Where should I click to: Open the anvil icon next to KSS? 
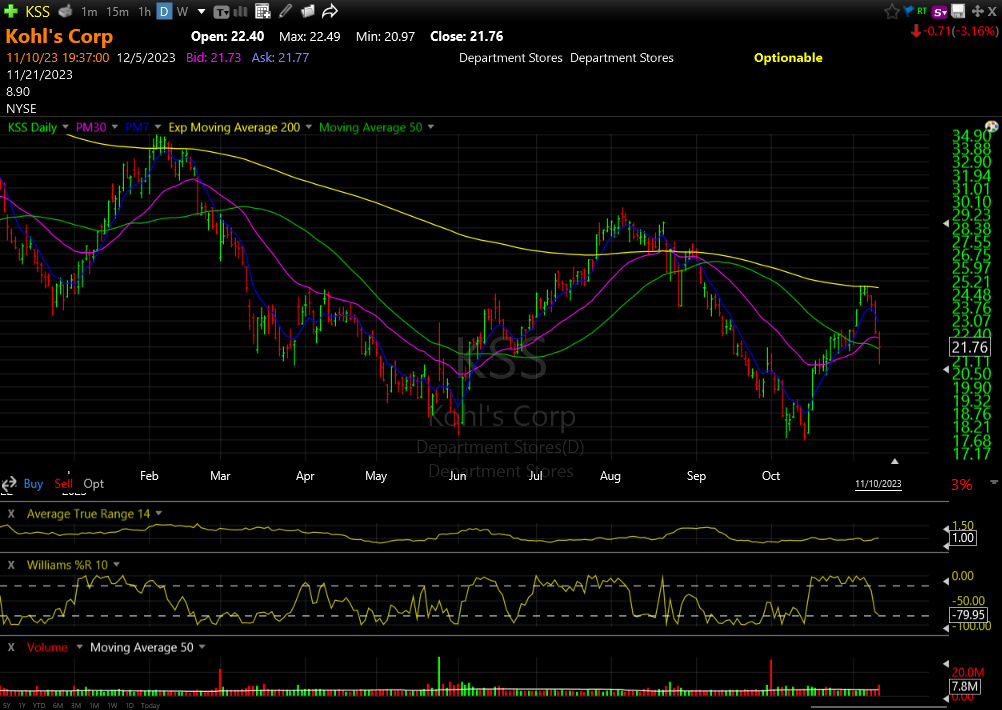[65, 11]
